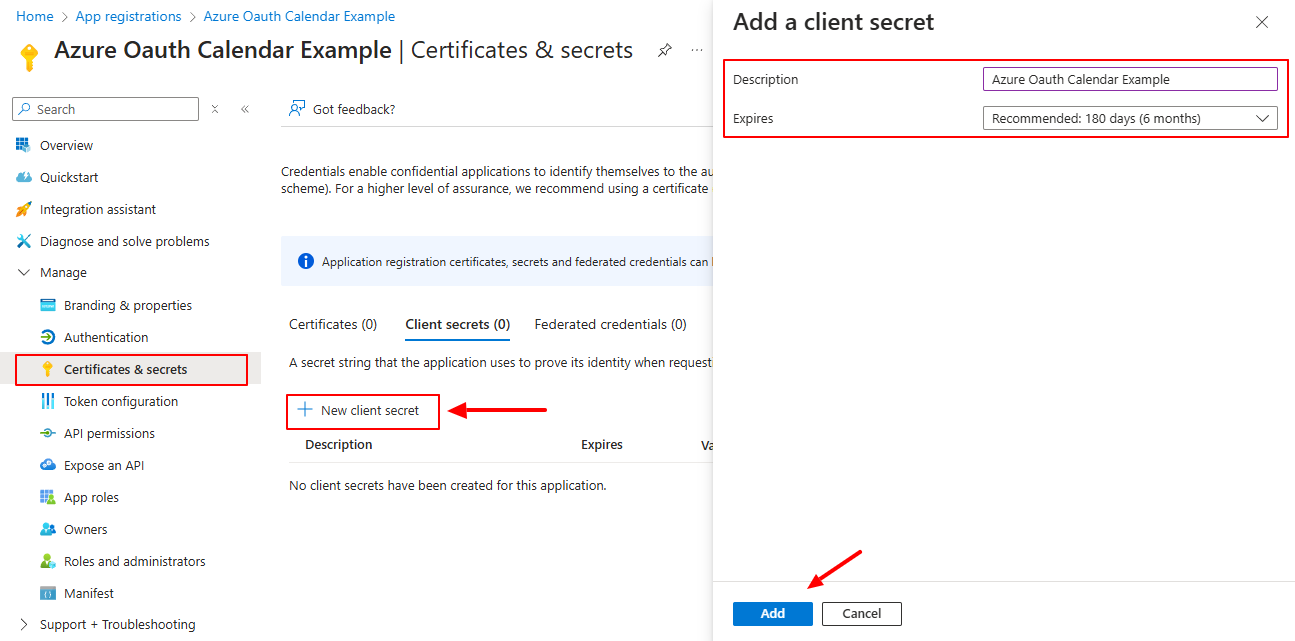
Task: Collapse the Manage section
Action: [x=24, y=273]
